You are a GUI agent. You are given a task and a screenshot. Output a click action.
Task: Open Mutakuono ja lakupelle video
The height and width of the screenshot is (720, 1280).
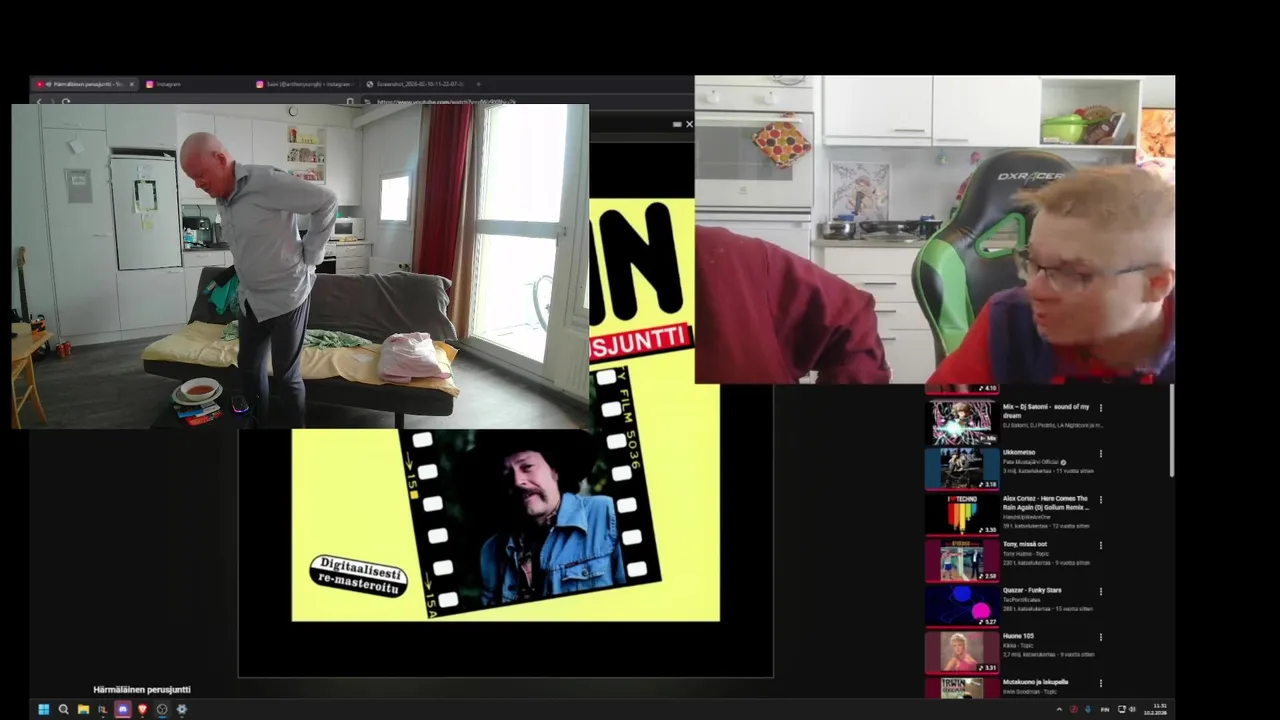[x=1036, y=682]
